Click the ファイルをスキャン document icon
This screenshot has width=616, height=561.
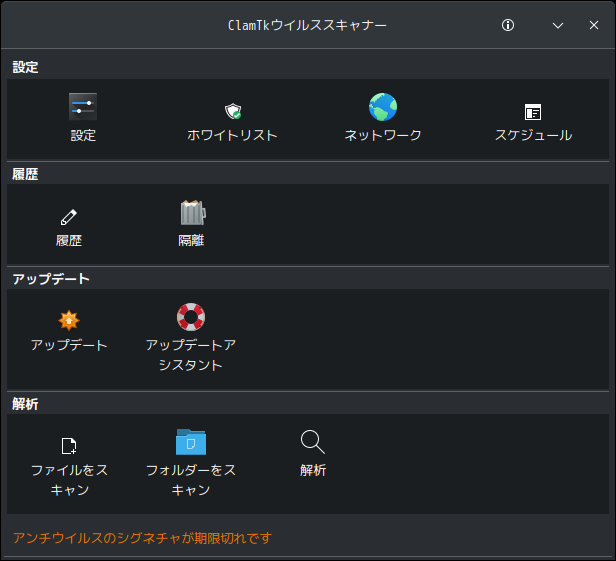click(69, 445)
